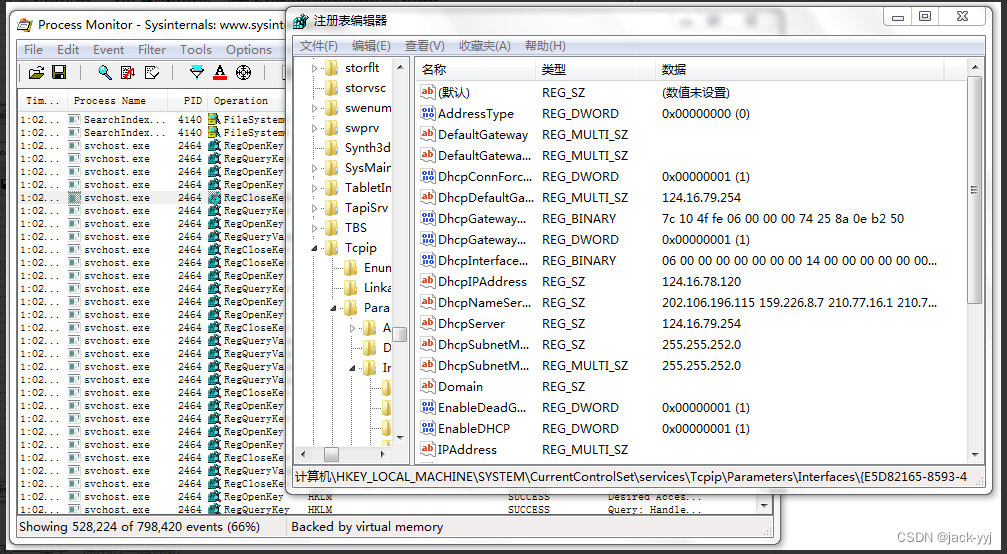This screenshot has height=554, width=1007.
Task: Click the registry tree vertical scrollbar thumb
Action: [x=400, y=334]
